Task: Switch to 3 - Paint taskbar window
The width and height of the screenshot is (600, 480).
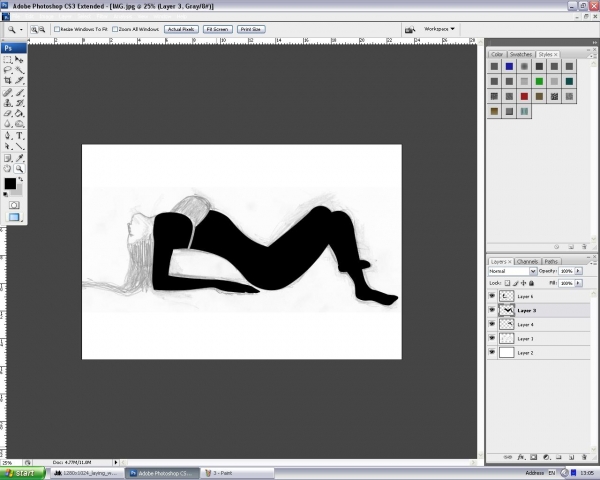Action: 238,473
